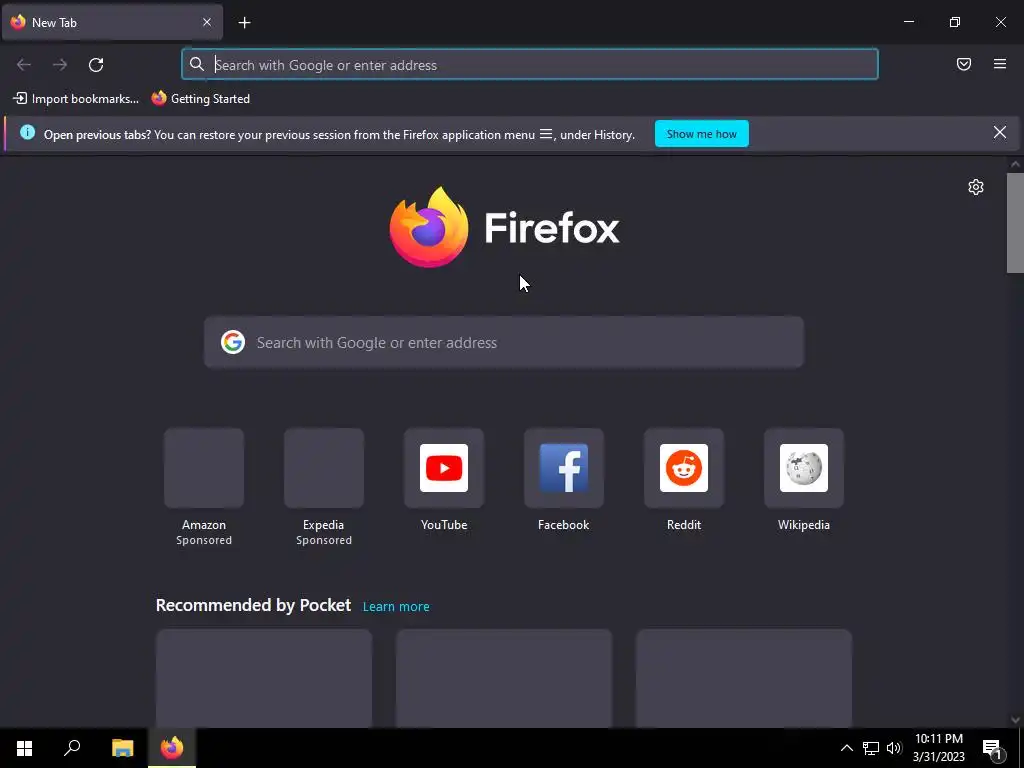
Task: Click the page vertical scrollbar thumb
Action: coord(1015,223)
